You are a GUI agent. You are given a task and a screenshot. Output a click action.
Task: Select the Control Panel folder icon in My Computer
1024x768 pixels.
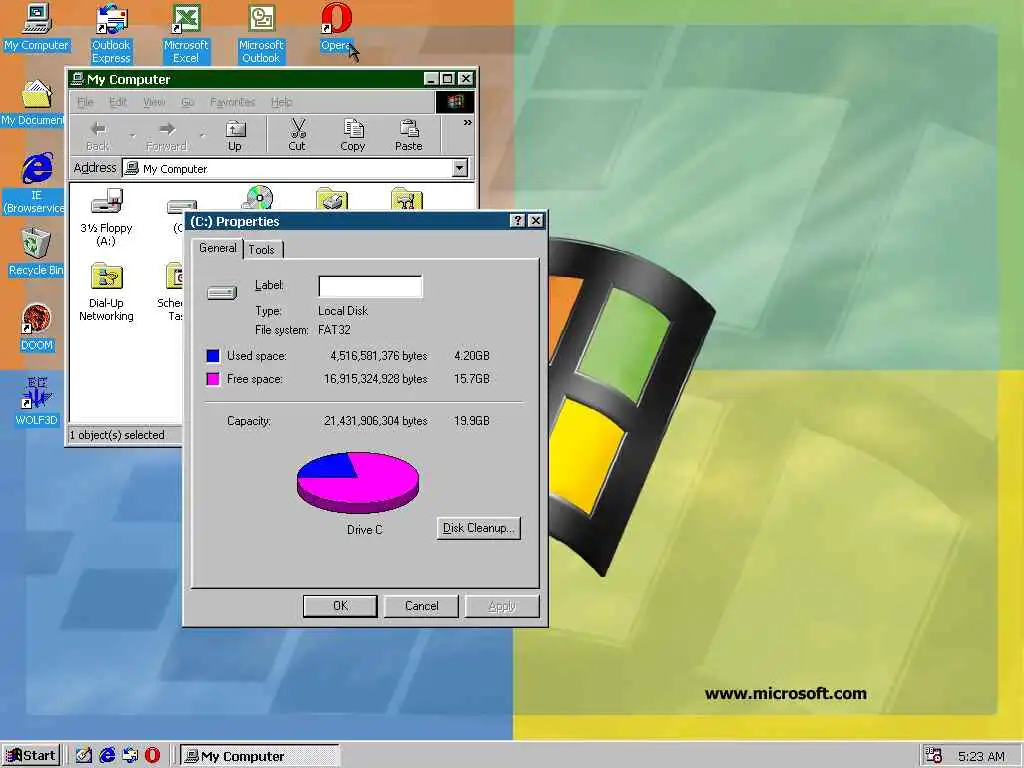pyautogui.click(x=406, y=199)
